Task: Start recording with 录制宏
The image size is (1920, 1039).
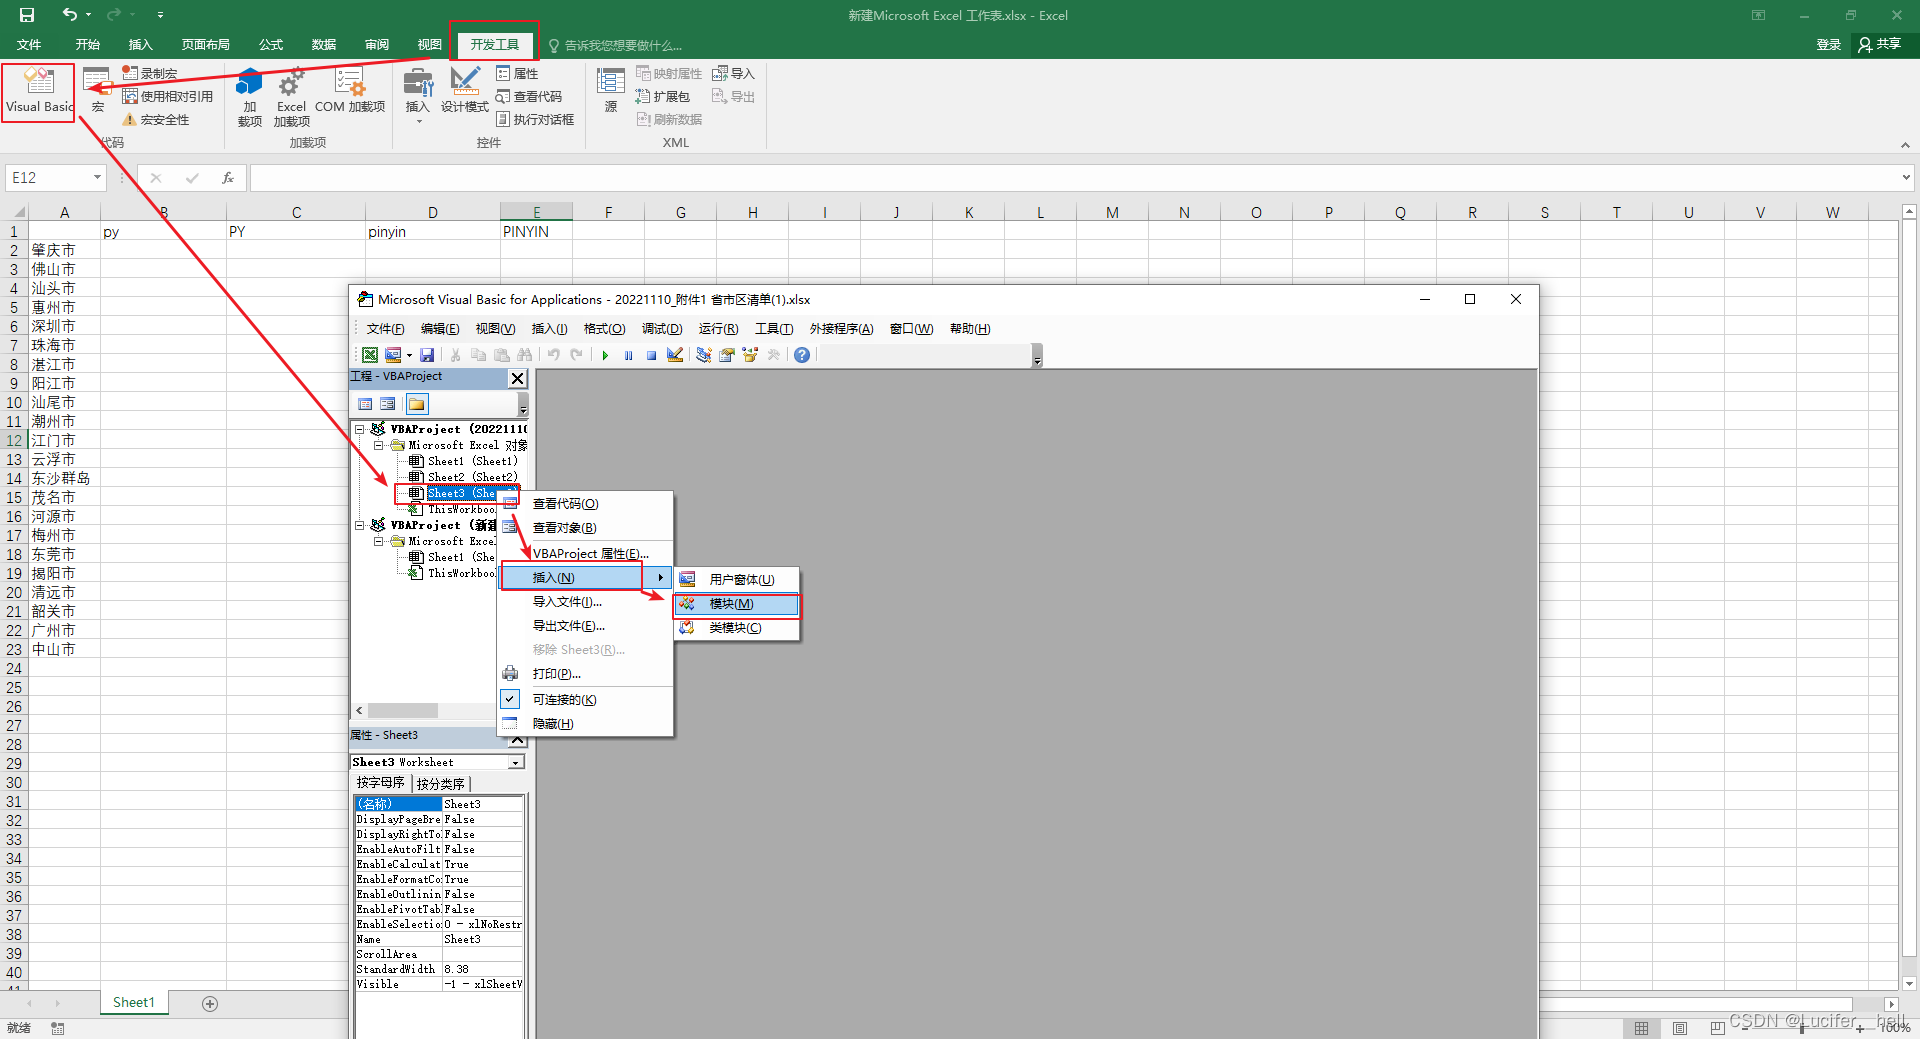Action: 150,73
